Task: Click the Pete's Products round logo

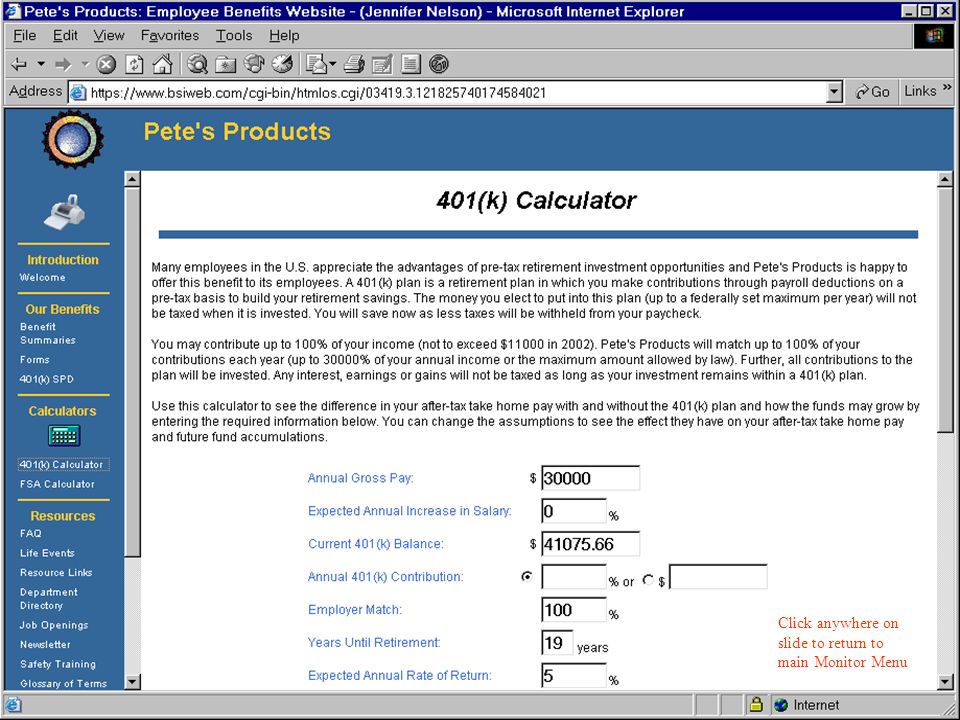Action: coord(73,140)
